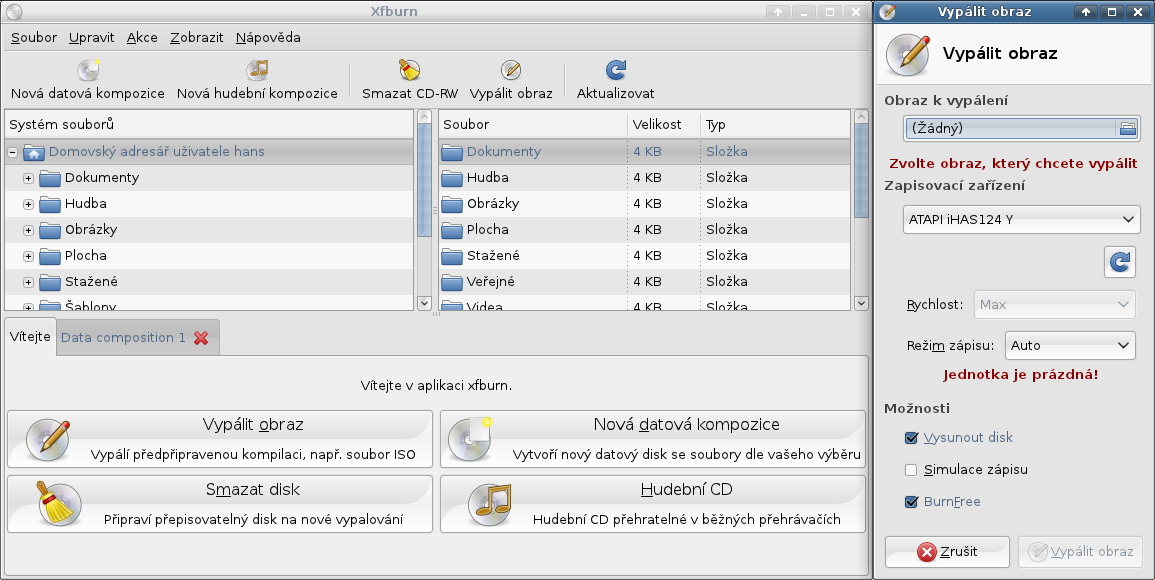Open the ATAPI iHAS124 Y device dropdown
This screenshot has width=1155, height=580.
(x=1022, y=220)
